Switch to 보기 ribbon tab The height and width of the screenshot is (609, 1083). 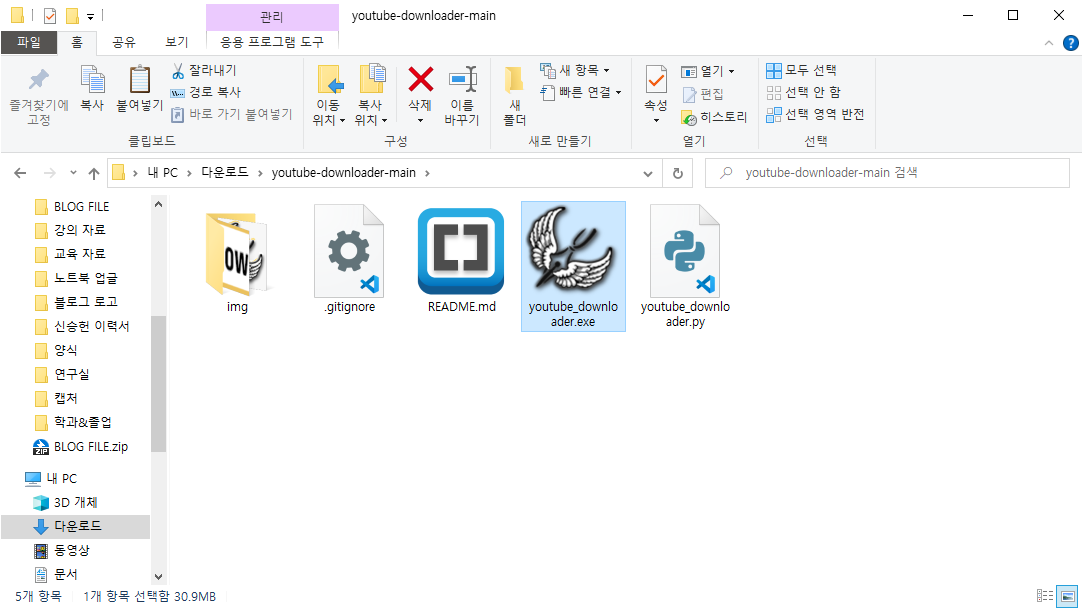[x=177, y=42]
